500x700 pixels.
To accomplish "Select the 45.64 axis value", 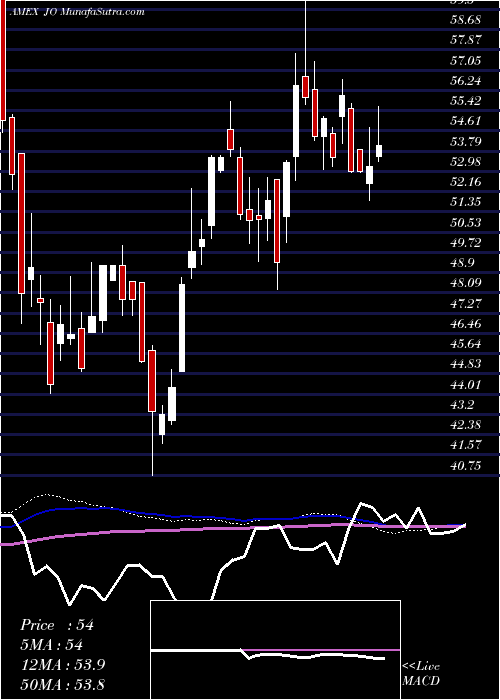I will [466, 344].
